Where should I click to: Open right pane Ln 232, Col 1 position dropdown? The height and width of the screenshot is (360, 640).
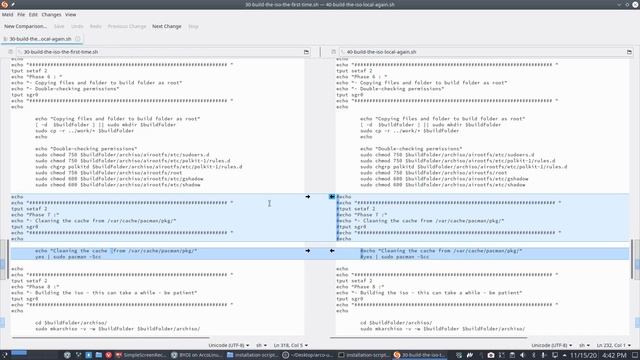coord(613,345)
